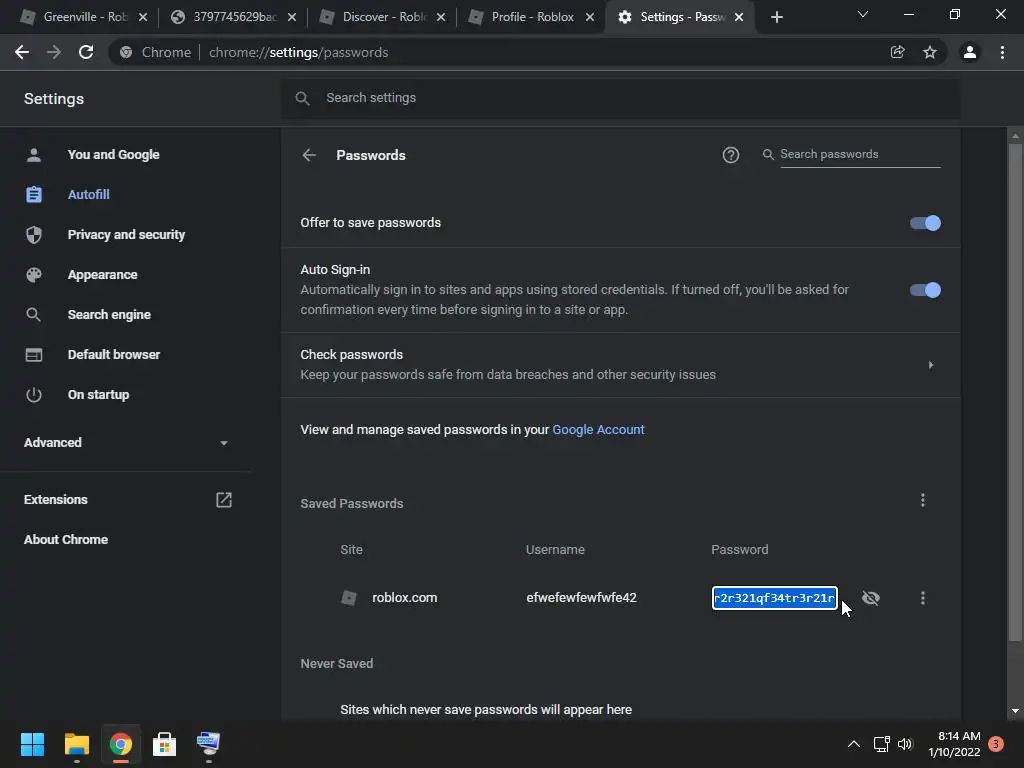Click the scrollbar up arrow

coord(1015,136)
